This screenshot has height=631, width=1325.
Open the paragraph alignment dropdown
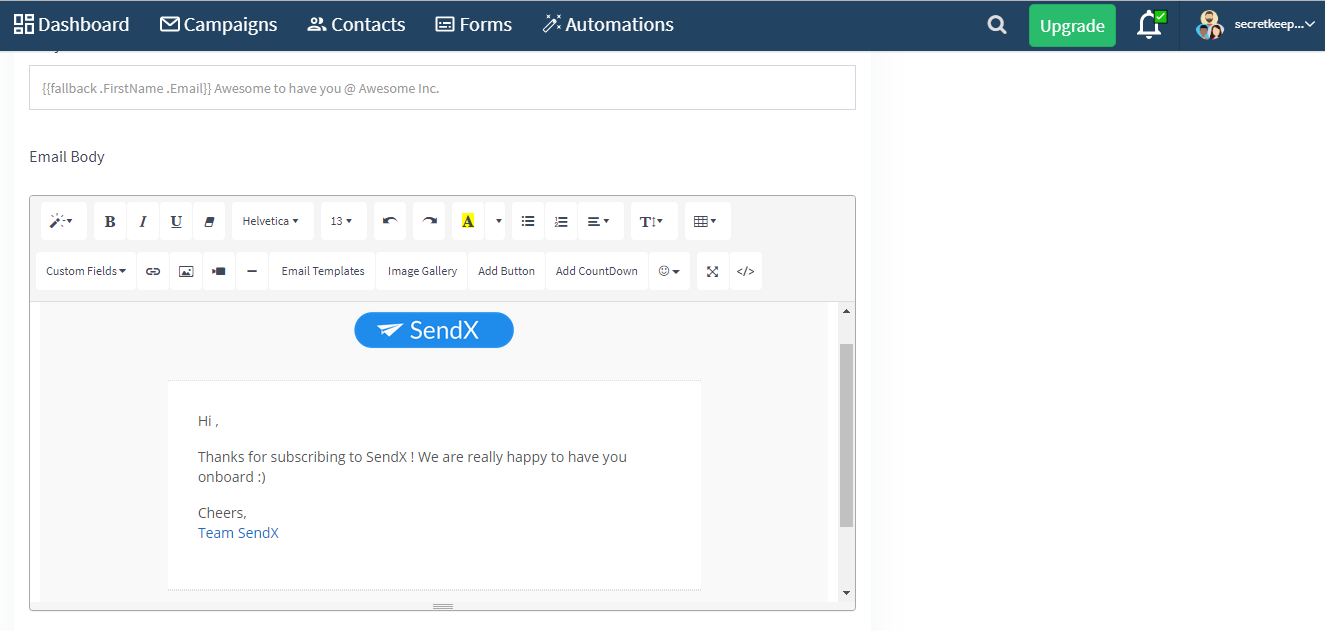point(600,221)
